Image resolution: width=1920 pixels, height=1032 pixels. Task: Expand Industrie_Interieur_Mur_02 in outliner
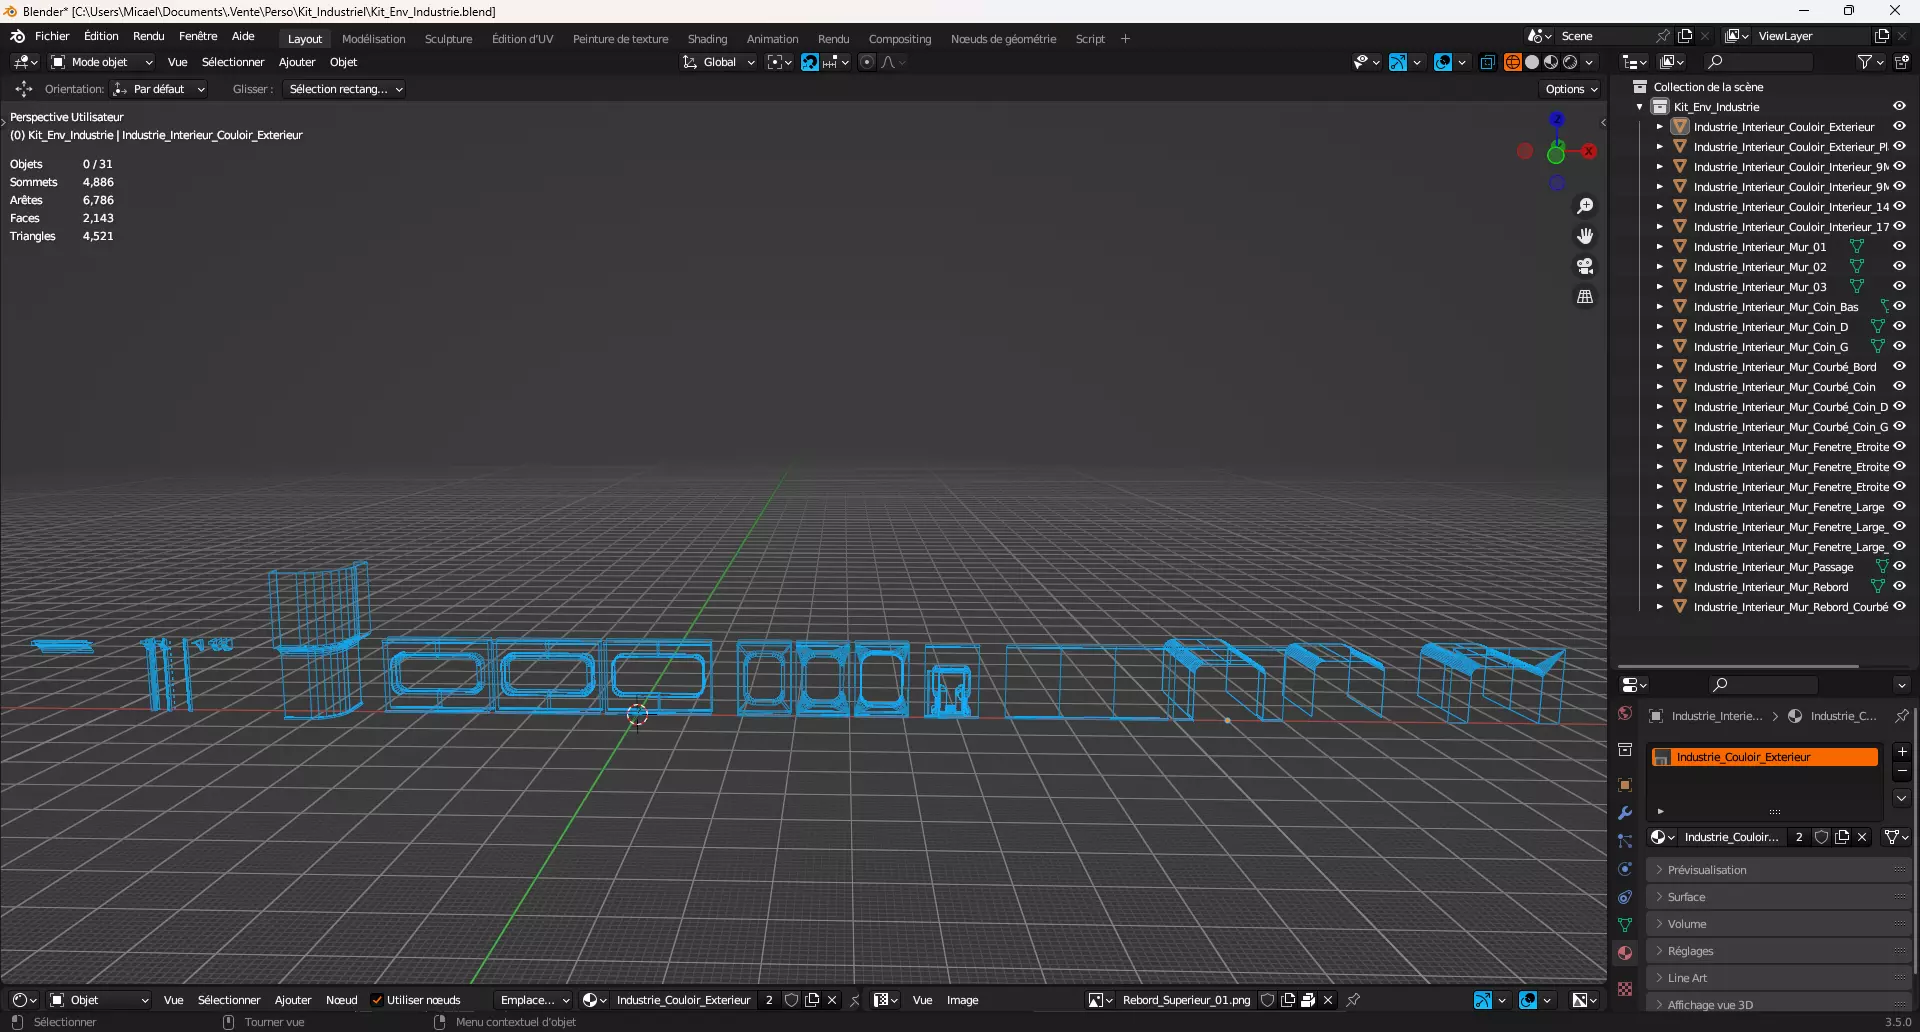[1660, 267]
